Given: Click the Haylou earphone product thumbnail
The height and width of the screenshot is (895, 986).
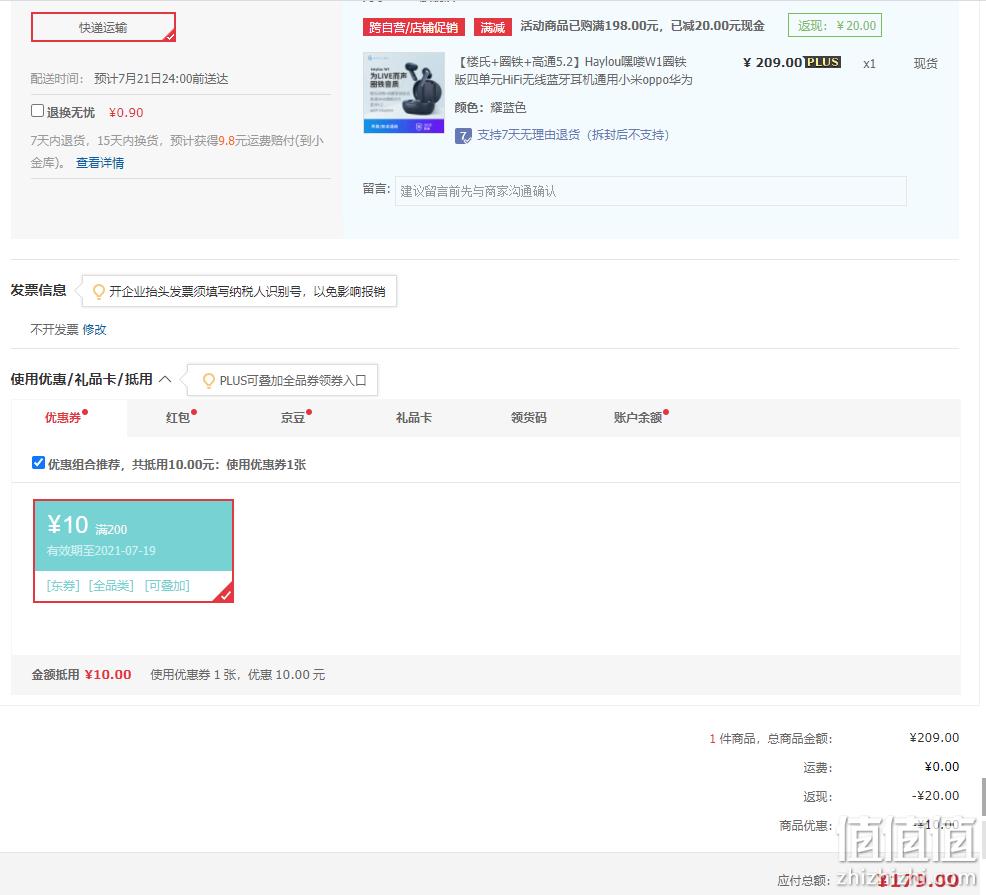Looking at the screenshot, I should [404, 93].
